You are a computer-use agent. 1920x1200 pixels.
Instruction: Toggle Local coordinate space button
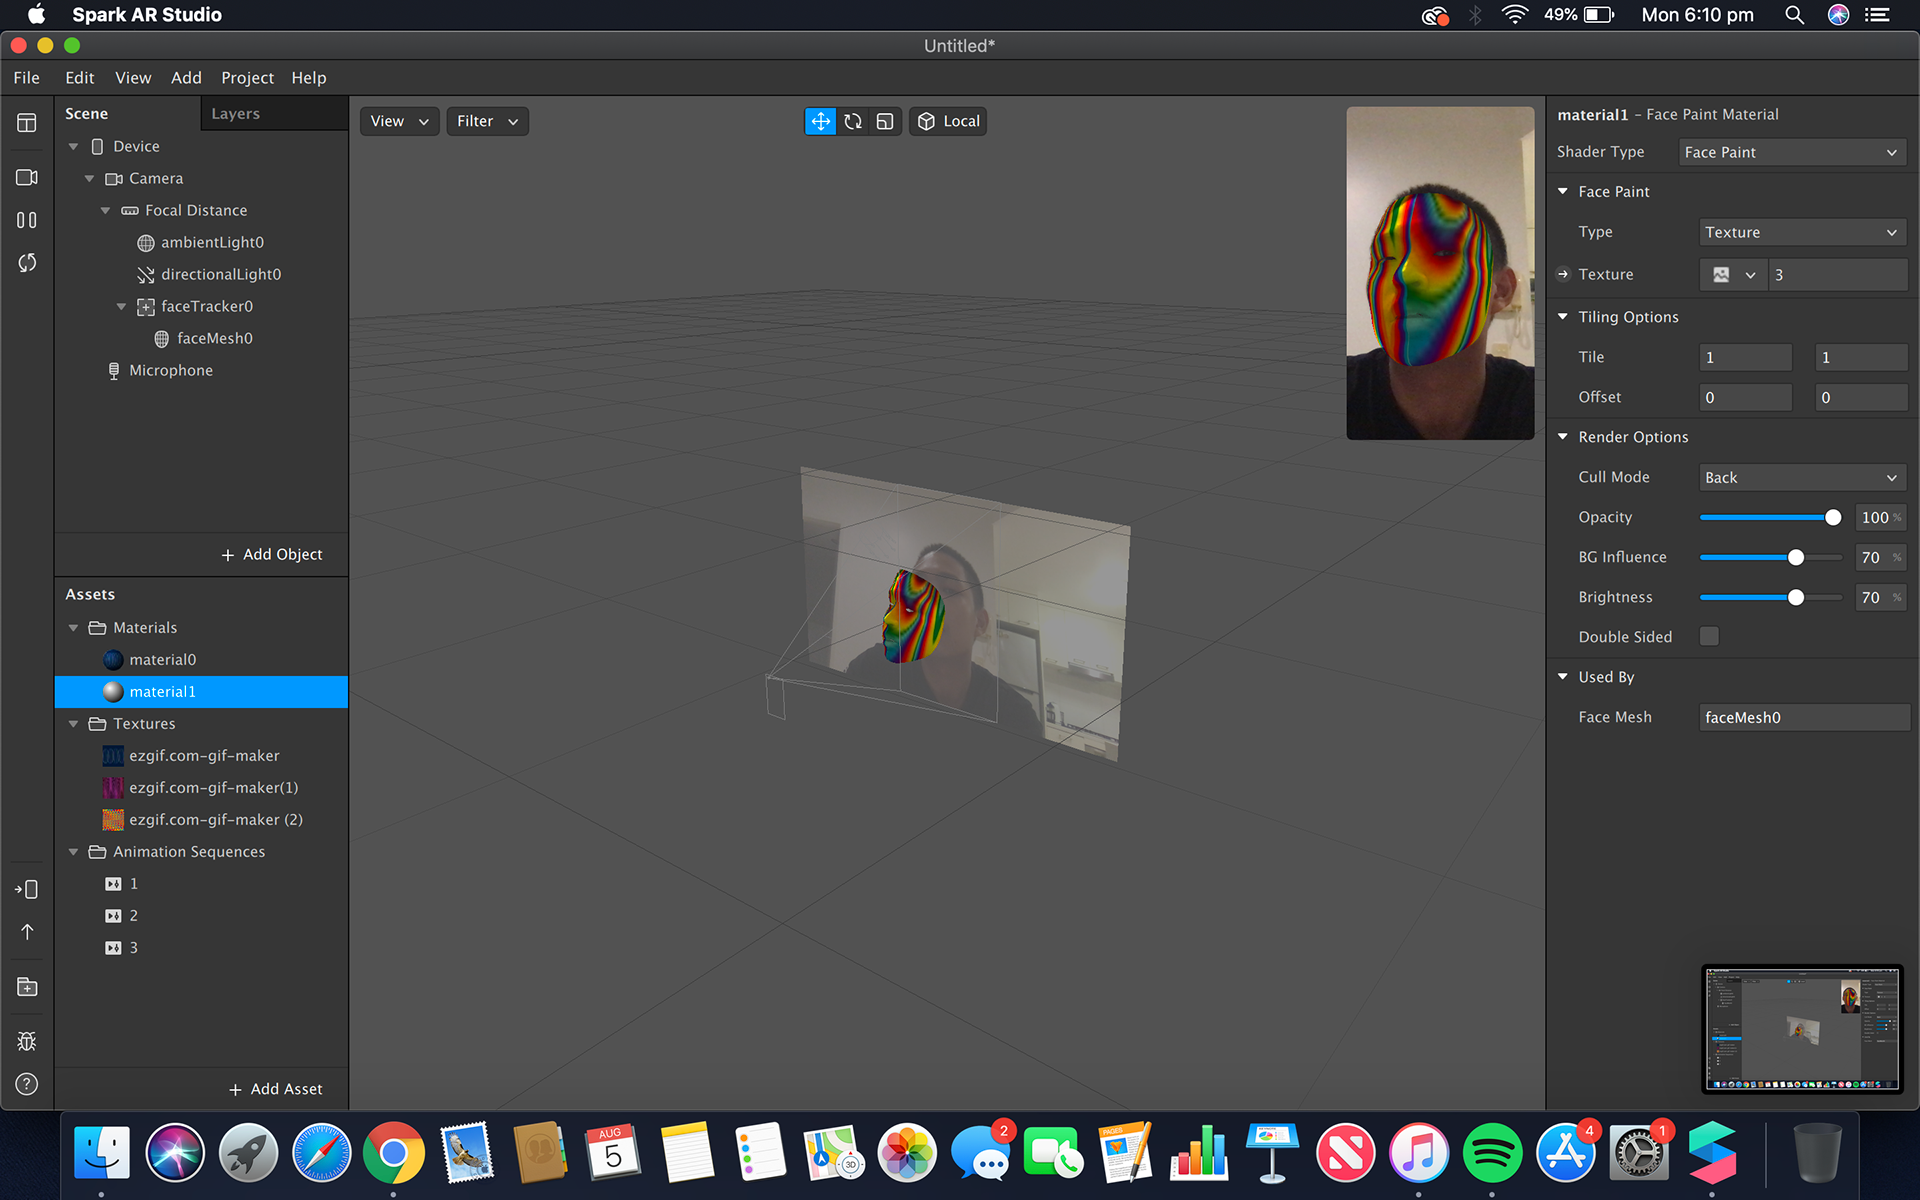click(x=948, y=121)
